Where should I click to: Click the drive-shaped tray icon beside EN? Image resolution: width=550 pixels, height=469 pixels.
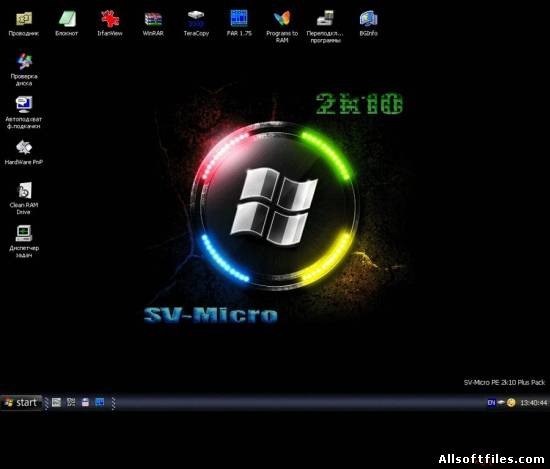coord(501,403)
